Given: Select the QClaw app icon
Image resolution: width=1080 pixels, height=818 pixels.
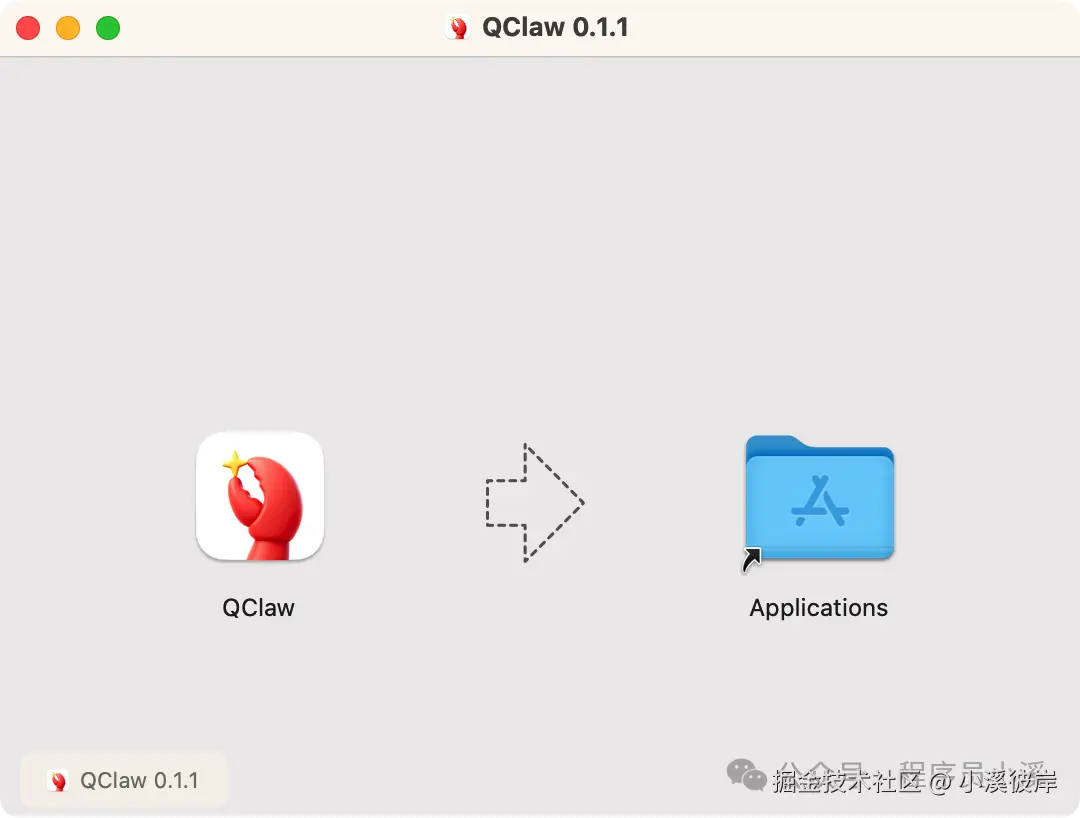Looking at the screenshot, I should pos(260,496).
